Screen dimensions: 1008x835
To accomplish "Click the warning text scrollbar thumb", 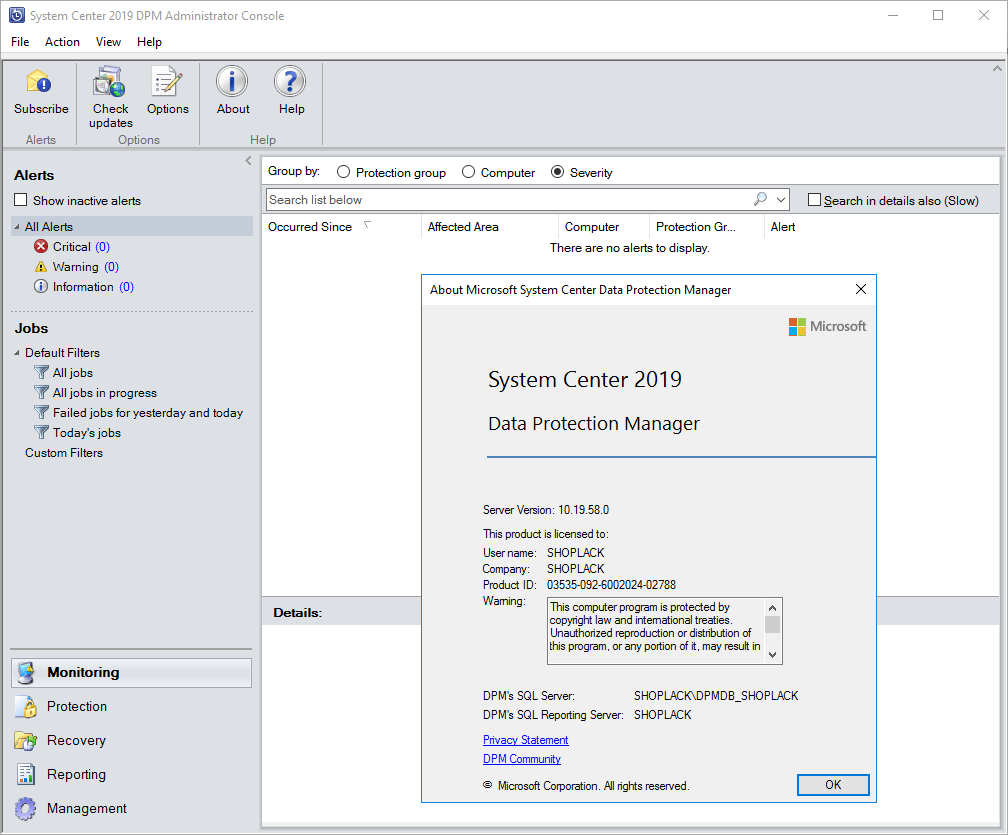I will [x=773, y=625].
